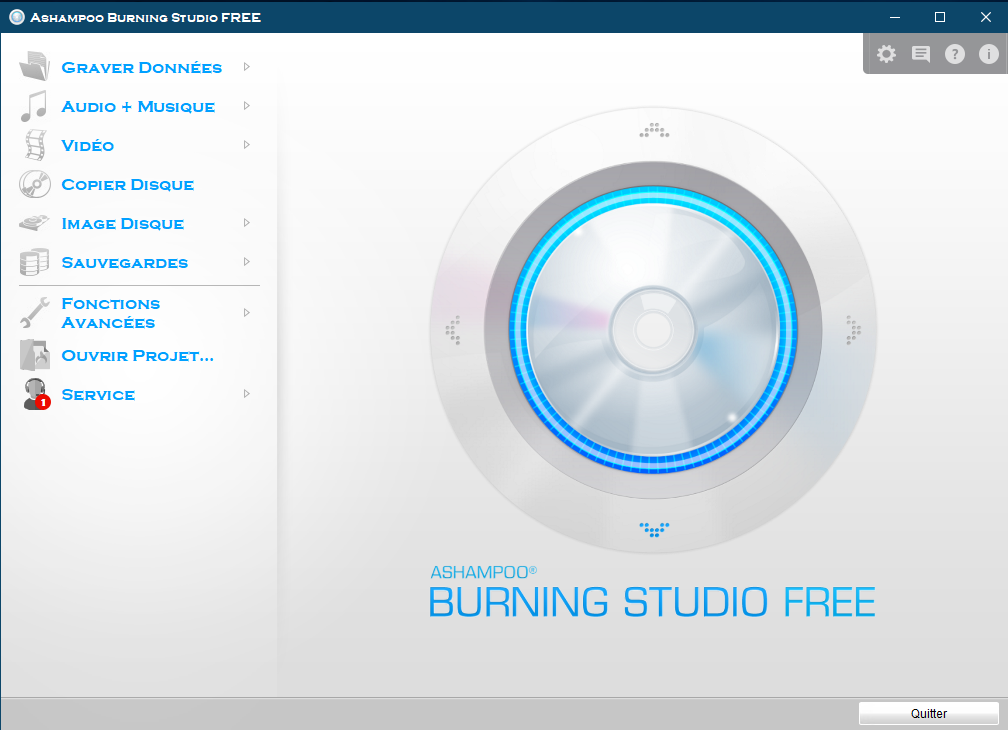Image resolution: width=1008 pixels, height=730 pixels.
Task: Click the Service support agent icon
Action: pos(34,394)
